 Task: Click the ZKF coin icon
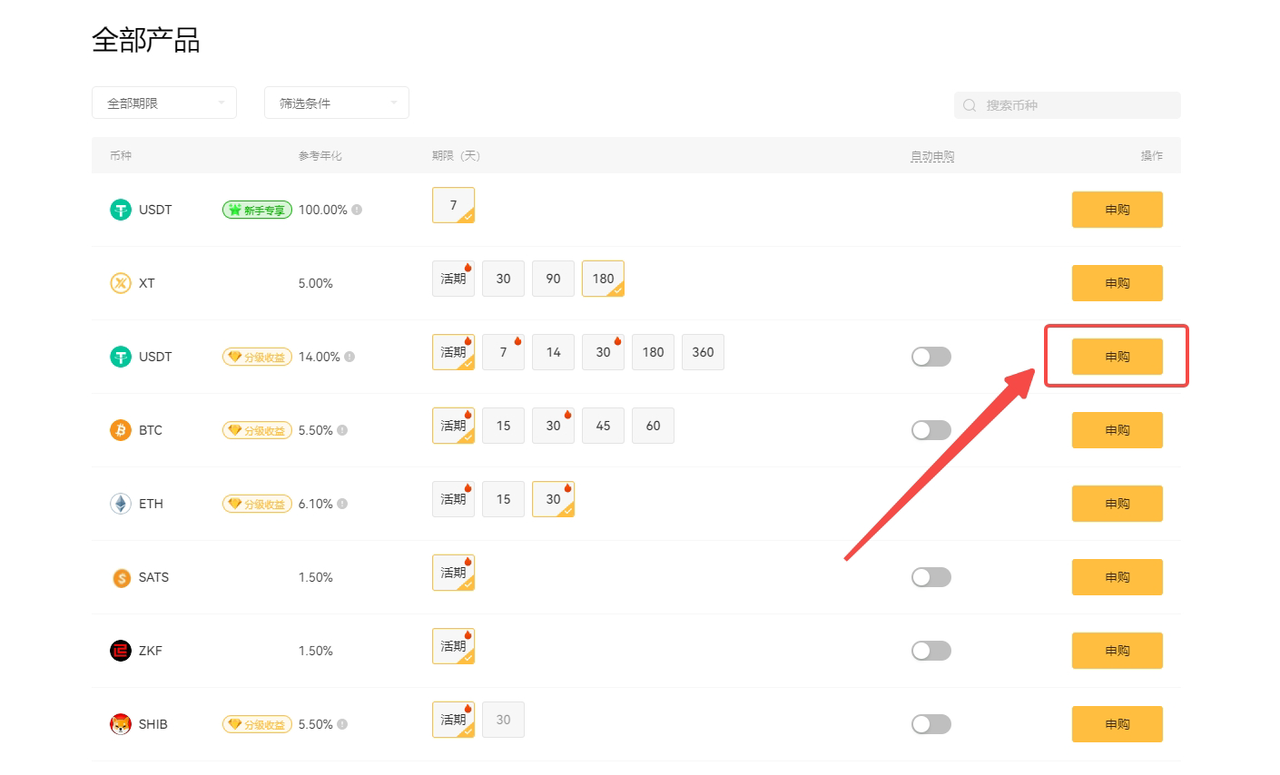(120, 651)
